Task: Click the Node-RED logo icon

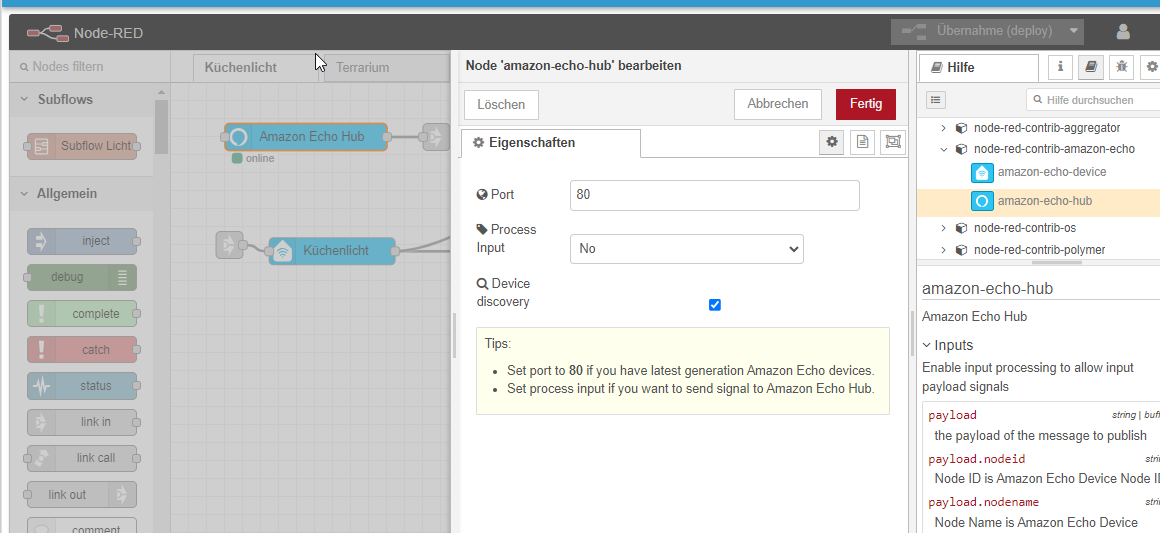Action: (47, 33)
